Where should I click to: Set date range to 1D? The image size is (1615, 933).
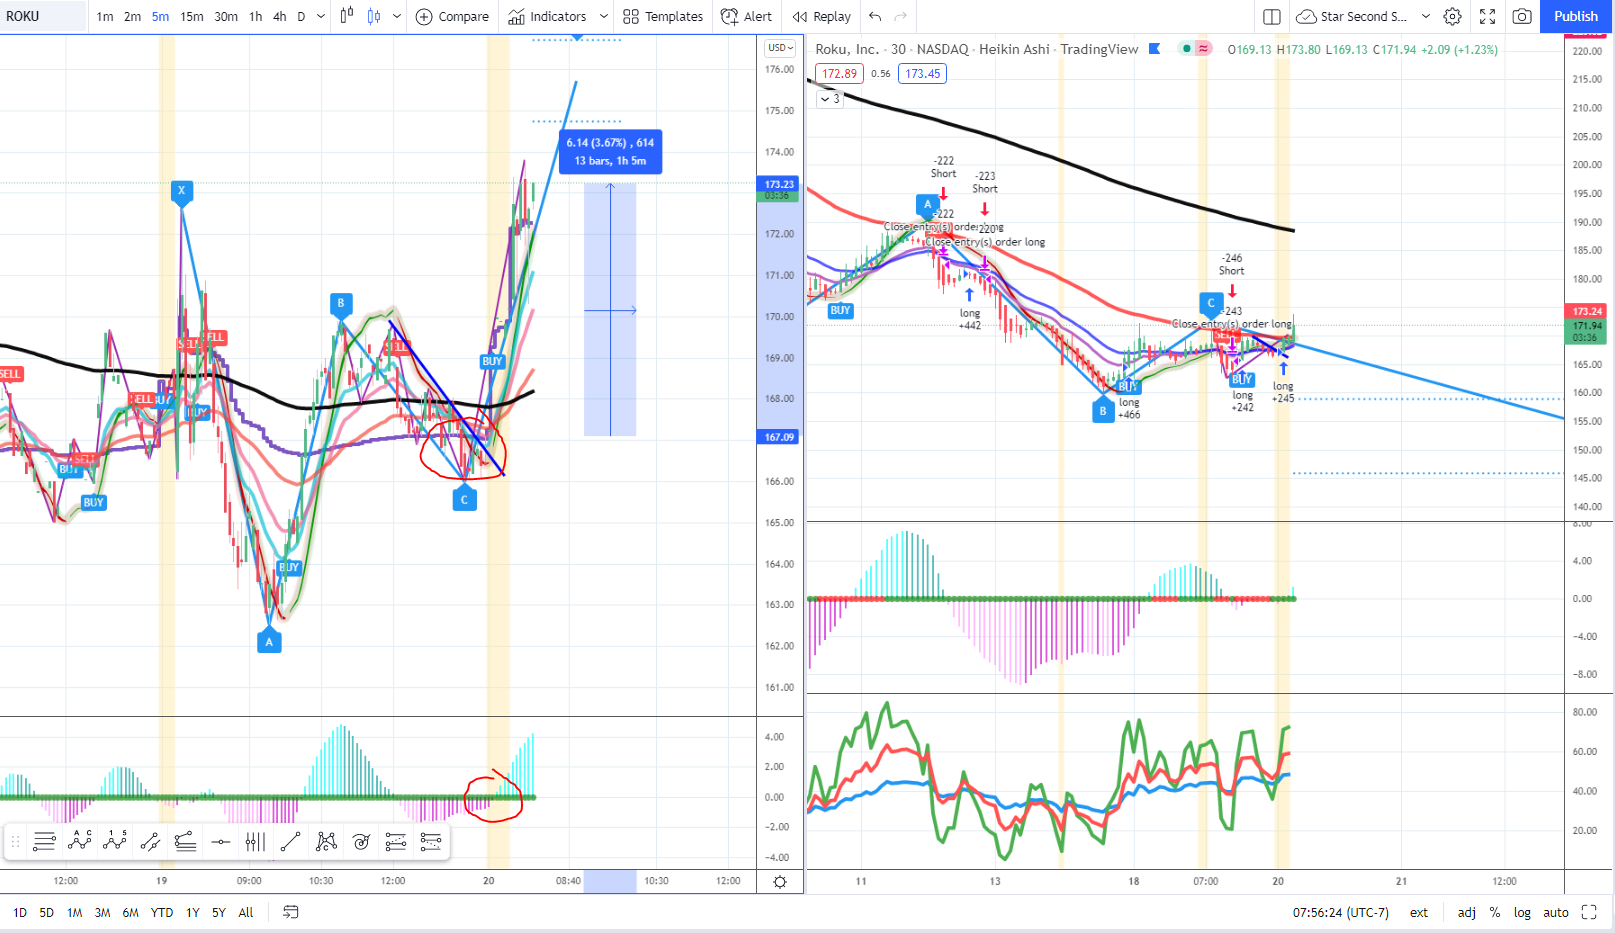(20, 912)
